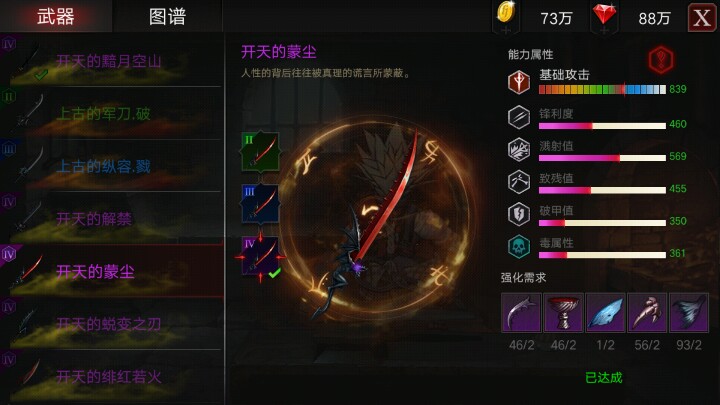The width and height of the screenshot is (720, 405).
Task: Click the goblet material thumbnail showing 46/2
Action: [x=563, y=313]
